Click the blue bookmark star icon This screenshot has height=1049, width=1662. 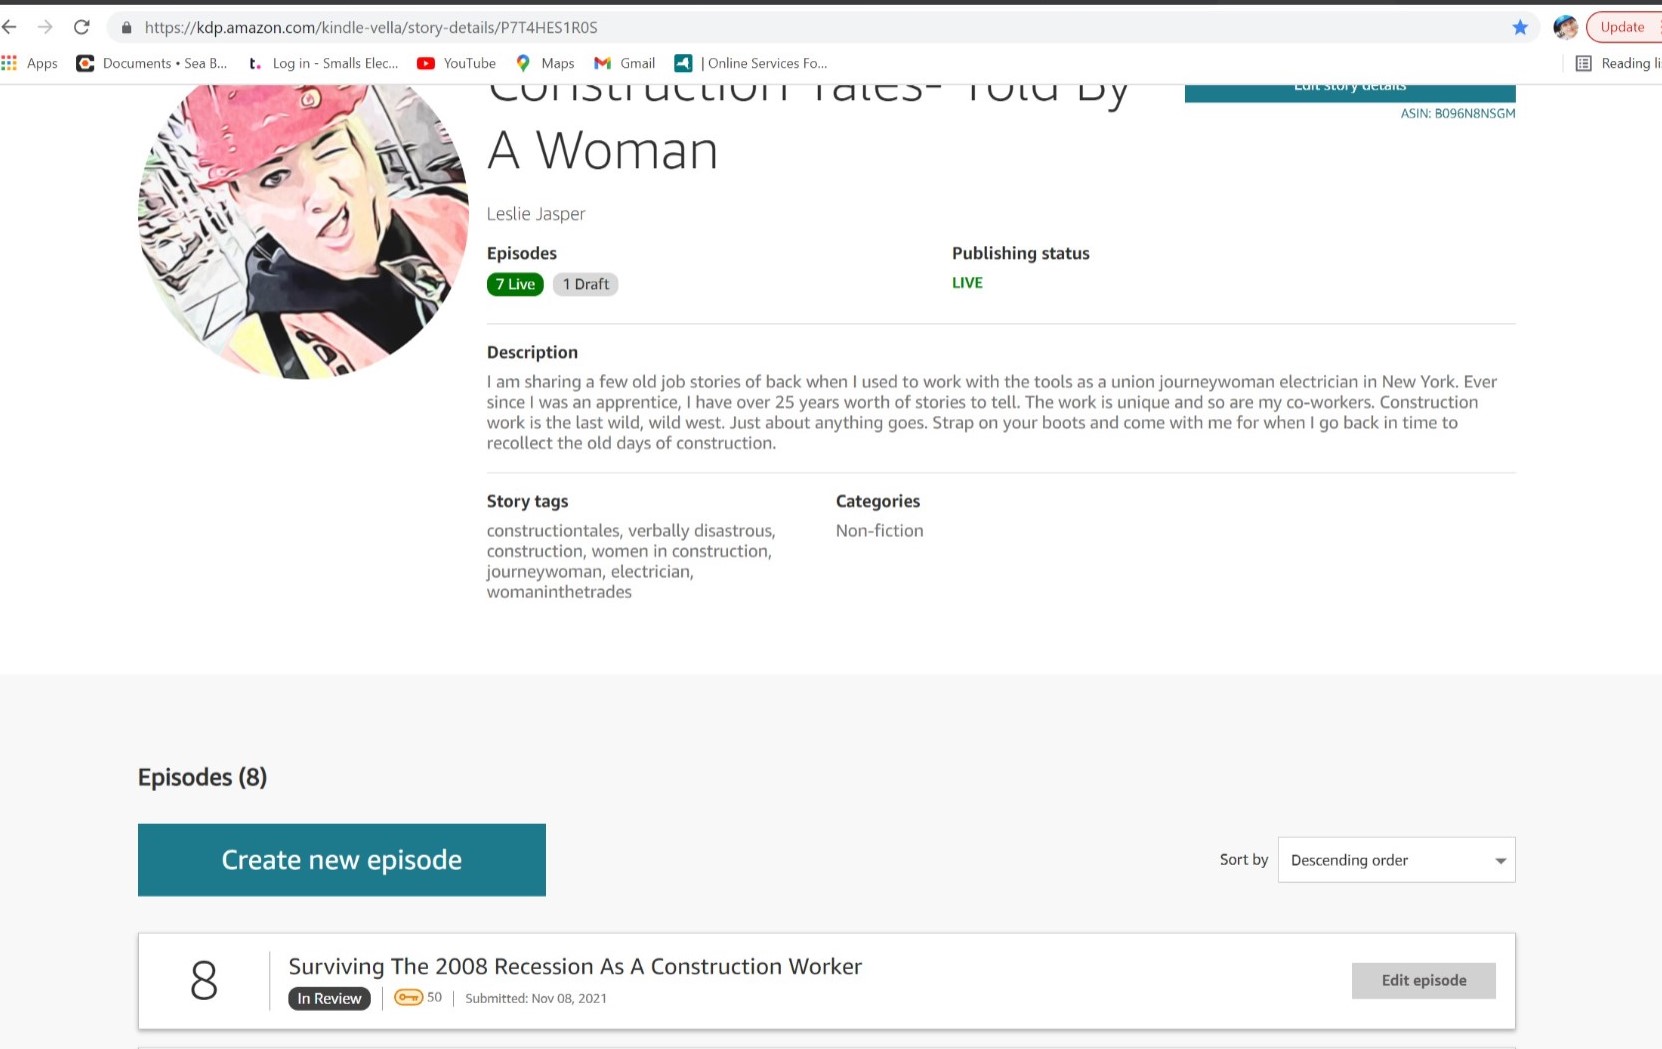(1519, 27)
